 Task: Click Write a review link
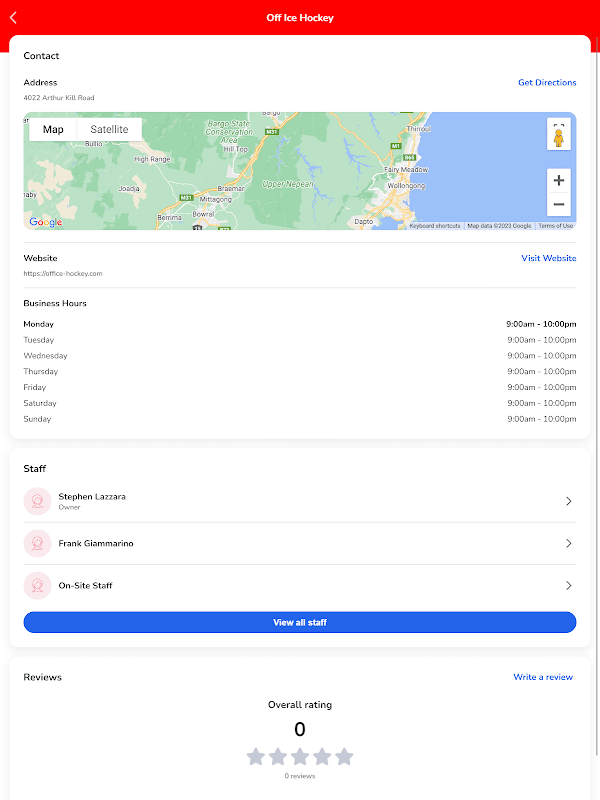[x=543, y=677]
